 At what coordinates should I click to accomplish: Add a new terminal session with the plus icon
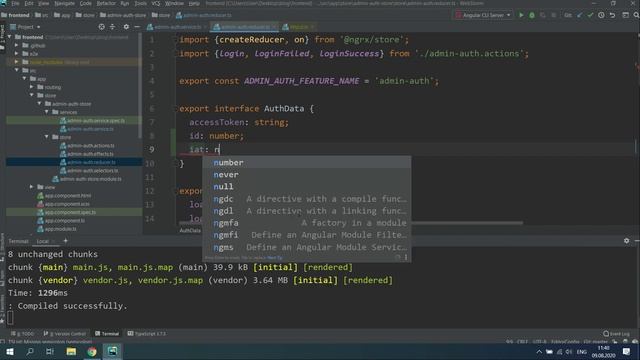coord(65,241)
